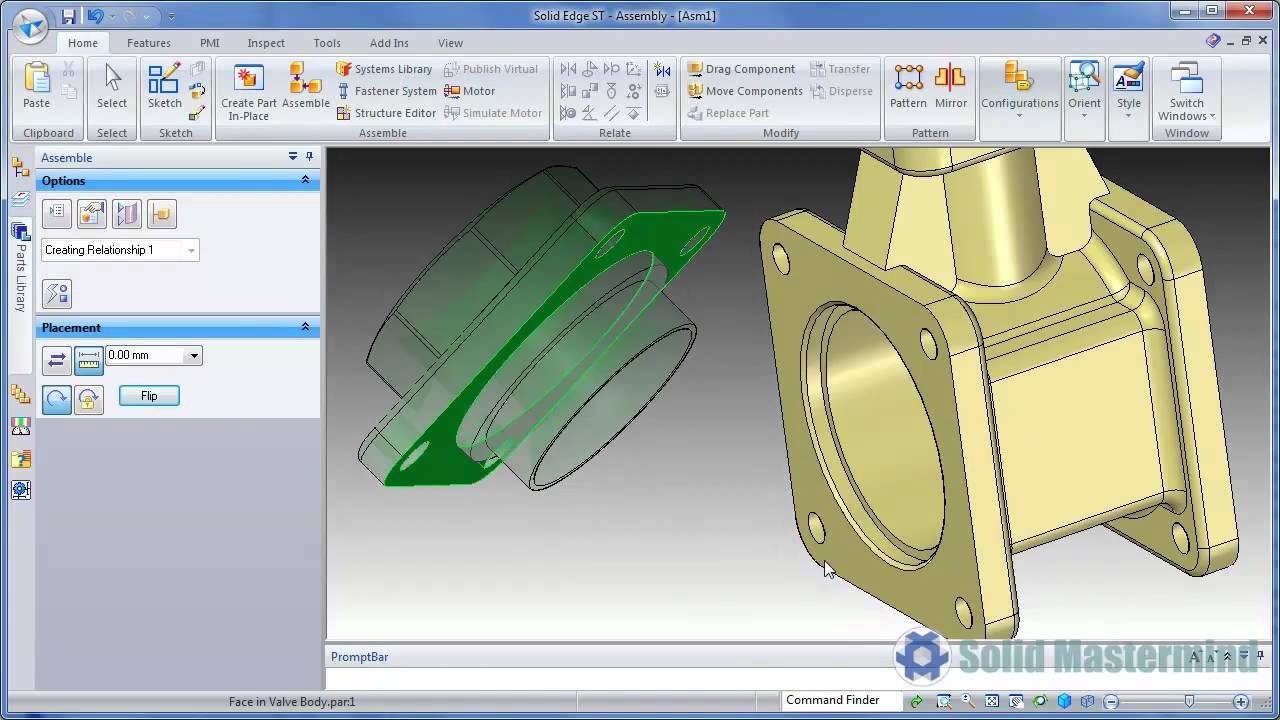
Task: Open Systems Library
Action: (x=384, y=69)
